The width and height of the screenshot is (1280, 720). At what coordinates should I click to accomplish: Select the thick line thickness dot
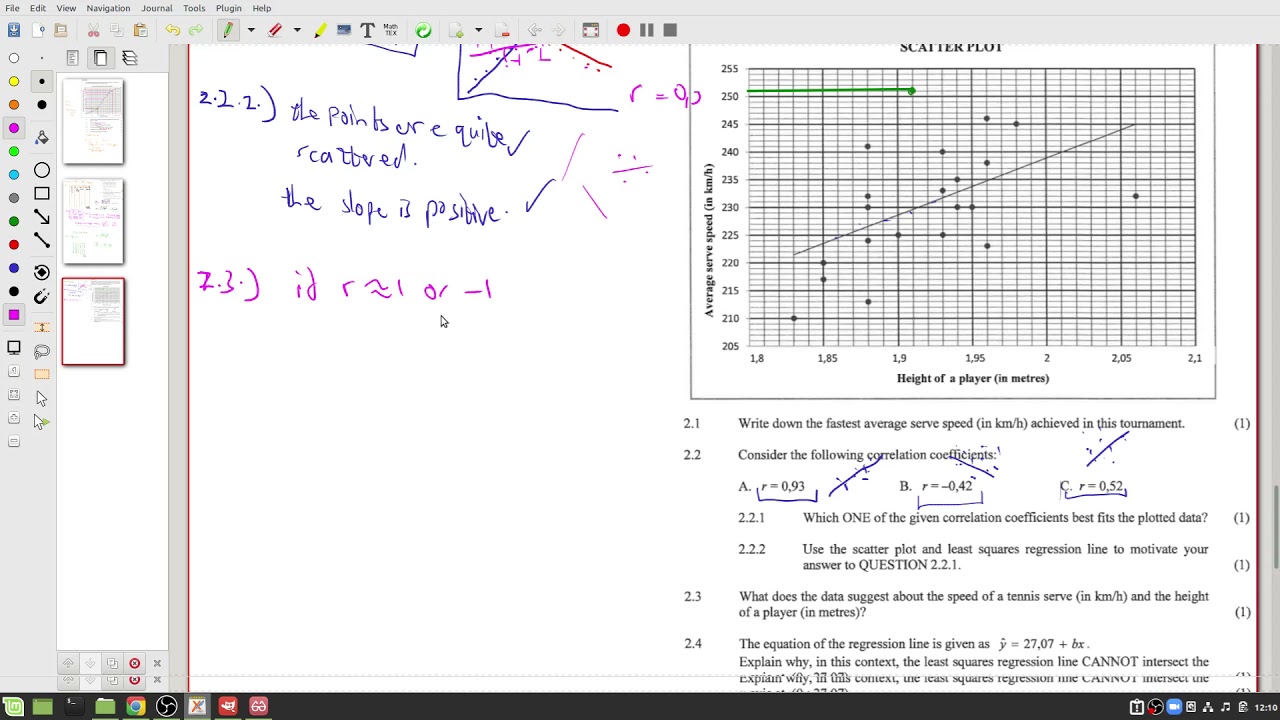pos(42,105)
